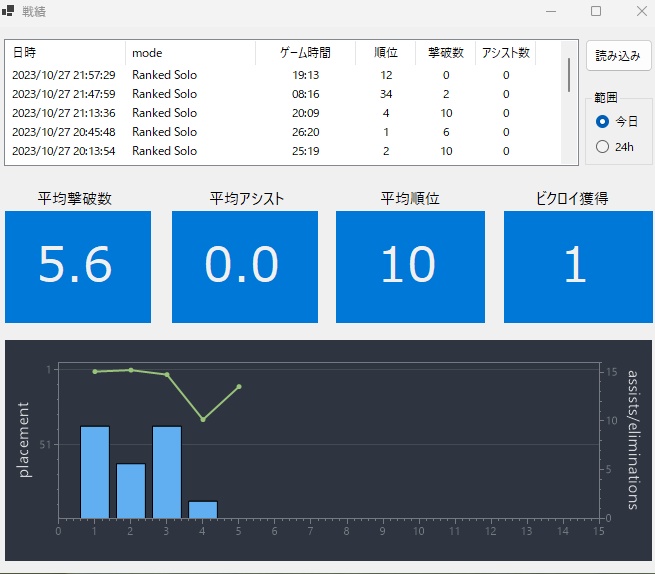The image size is (655, 574).
Task: Close the 戦績 window
Action: (642, 11)
